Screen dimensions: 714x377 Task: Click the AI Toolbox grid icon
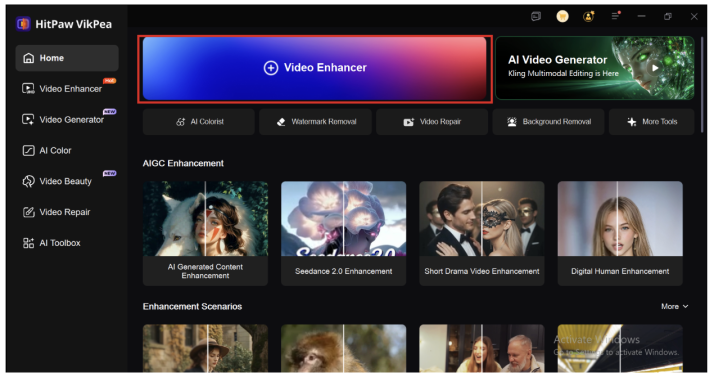28,243
